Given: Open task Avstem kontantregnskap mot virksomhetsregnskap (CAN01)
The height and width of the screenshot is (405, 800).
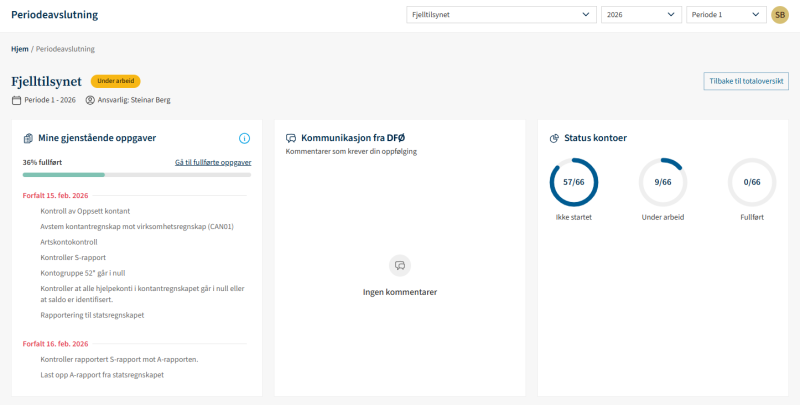Looking at the screenshot, I should pyautogui.click(x=137, y=226).
